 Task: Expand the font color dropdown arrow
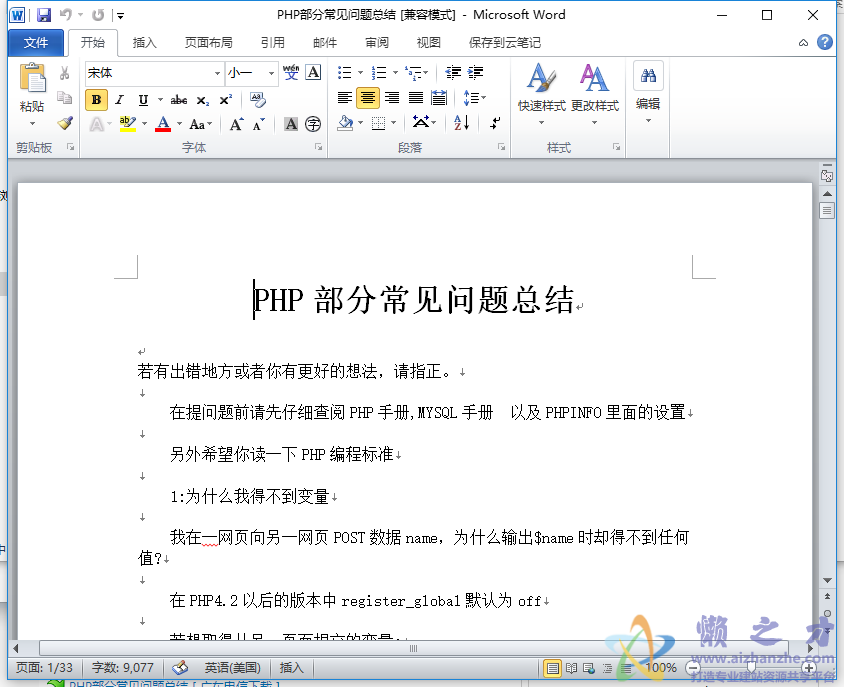179,124
